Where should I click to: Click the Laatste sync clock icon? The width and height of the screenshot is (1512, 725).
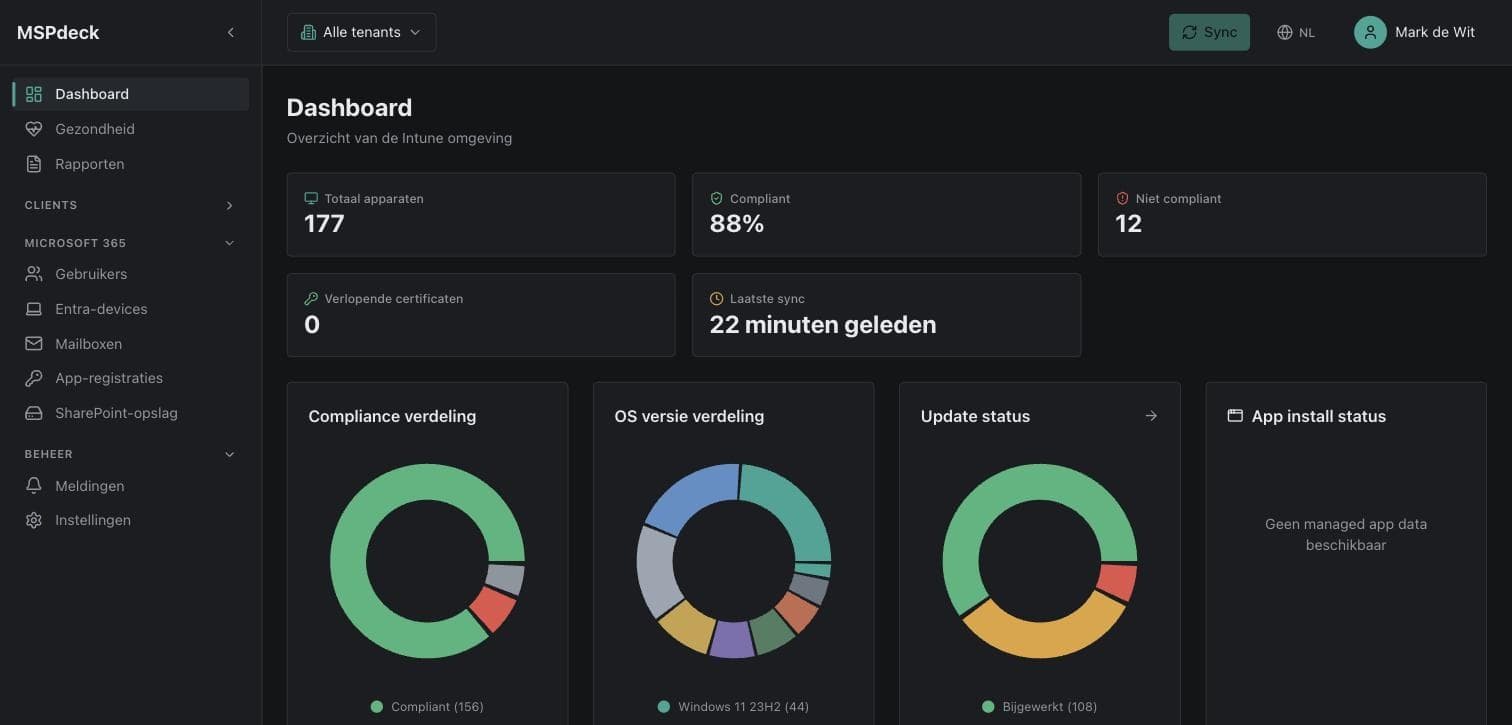point(716,299)
